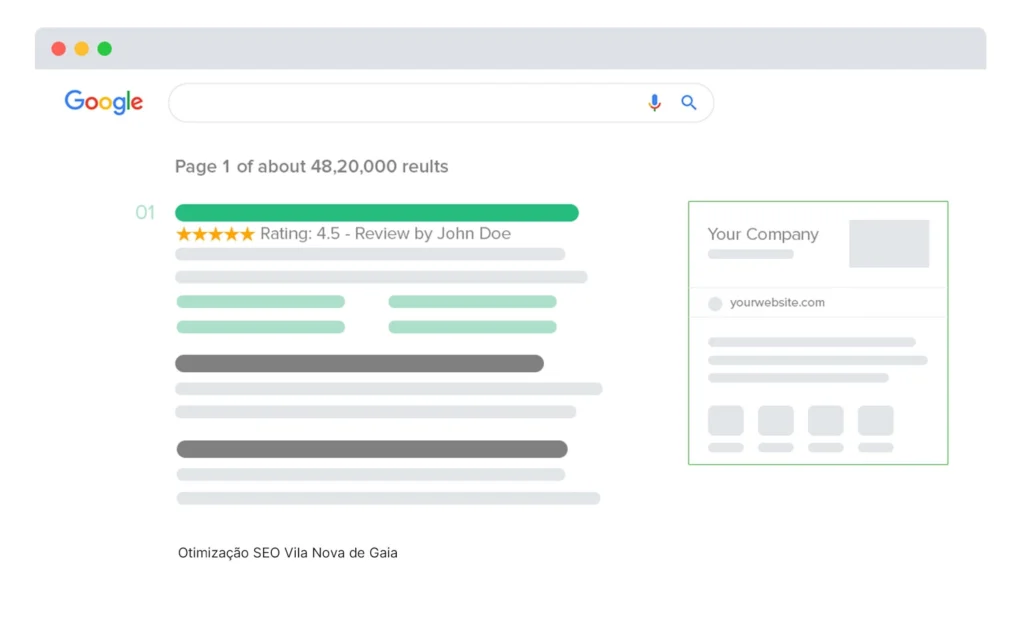
Task: Click the upper-left light green sitelink
Action: (x=261, y=301)
